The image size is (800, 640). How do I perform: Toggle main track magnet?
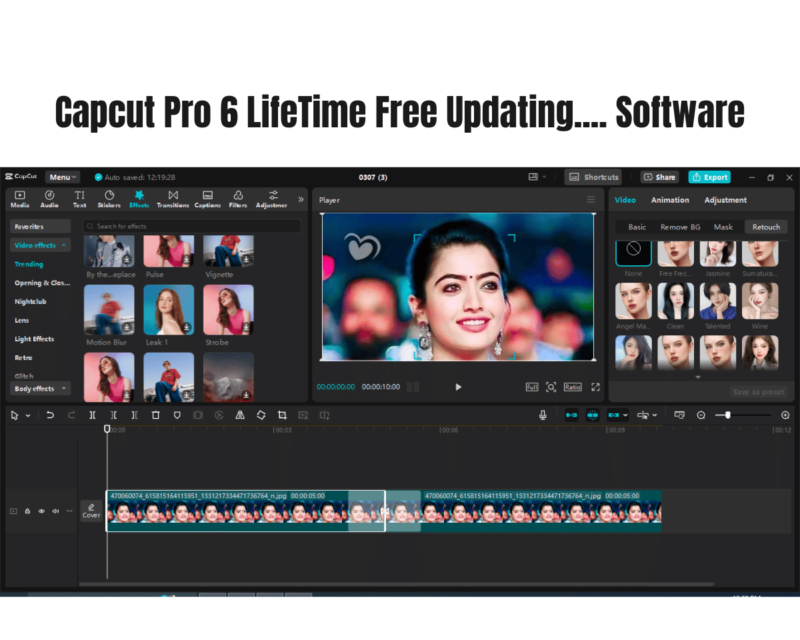571,415
